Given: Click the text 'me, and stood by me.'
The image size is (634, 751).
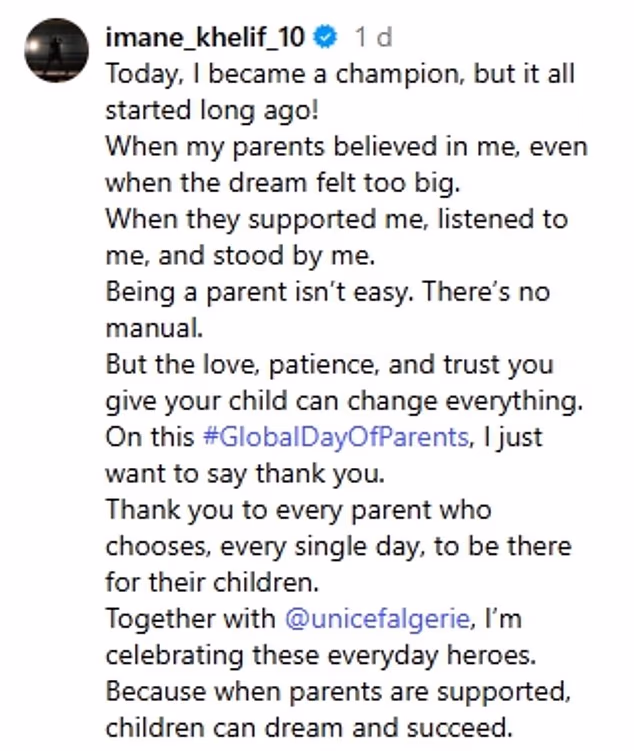Looking at the screenshot, I should [x=240, y=255].
